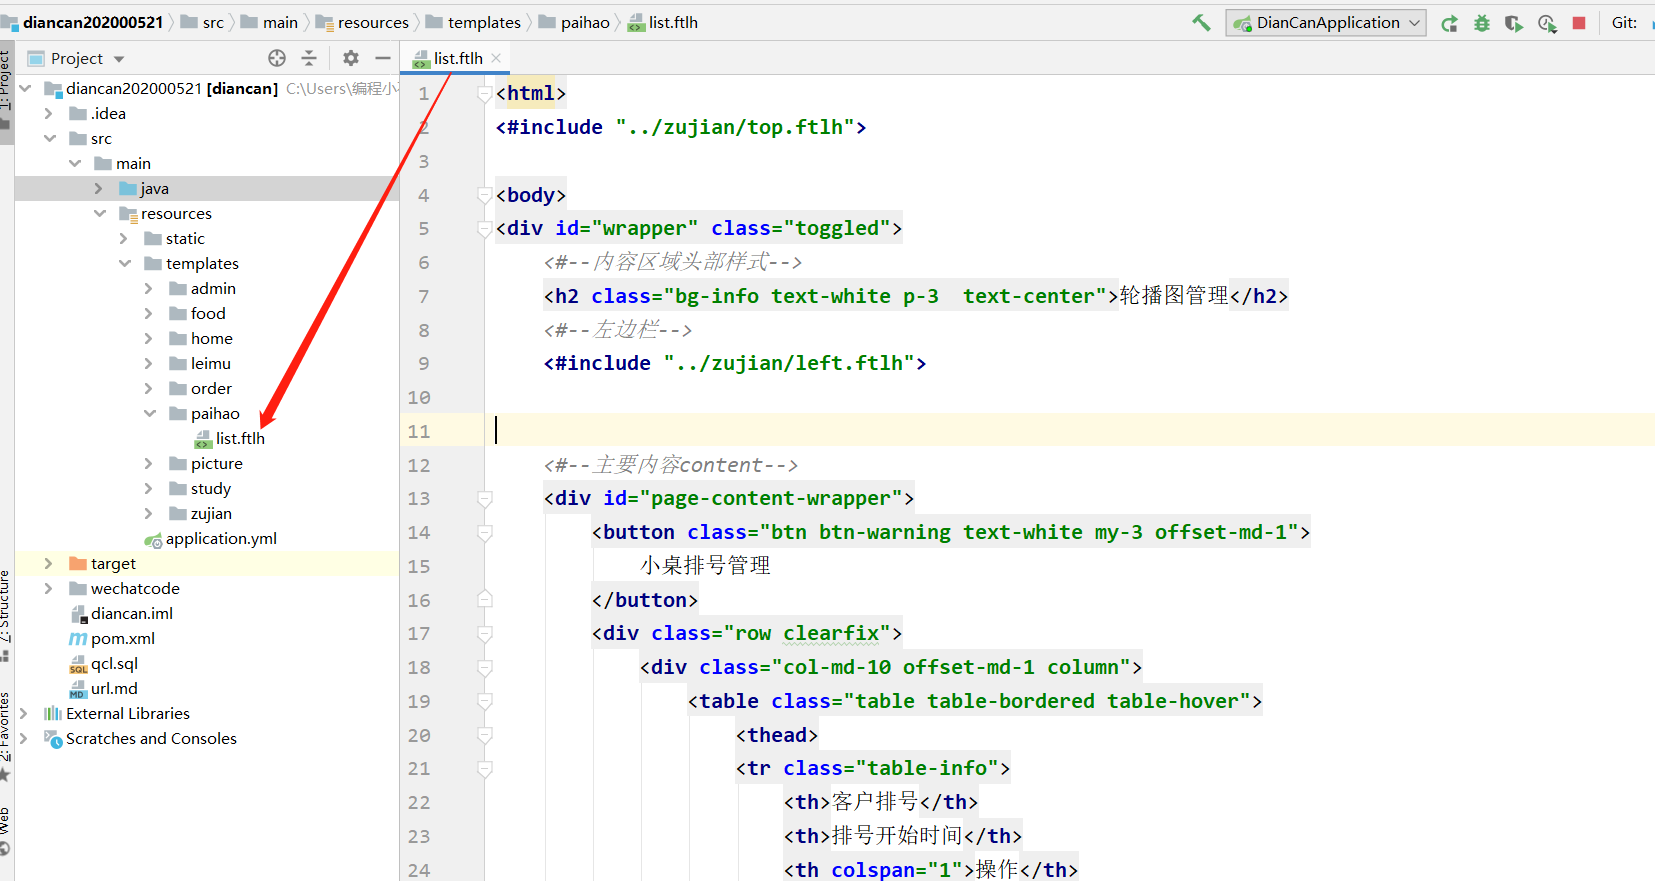Open the Web tool window tab
The width and height of the screenshot is (1655, 881).
click(5, 832)
